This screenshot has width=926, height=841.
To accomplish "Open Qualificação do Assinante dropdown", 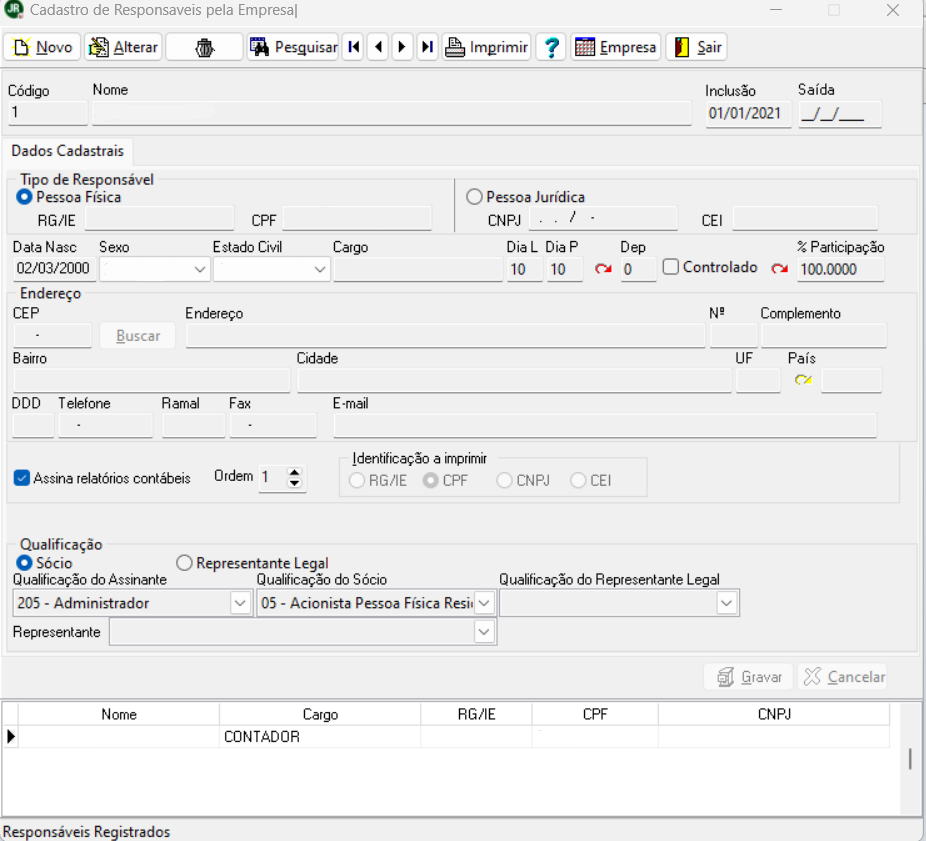I will point(240,603).
